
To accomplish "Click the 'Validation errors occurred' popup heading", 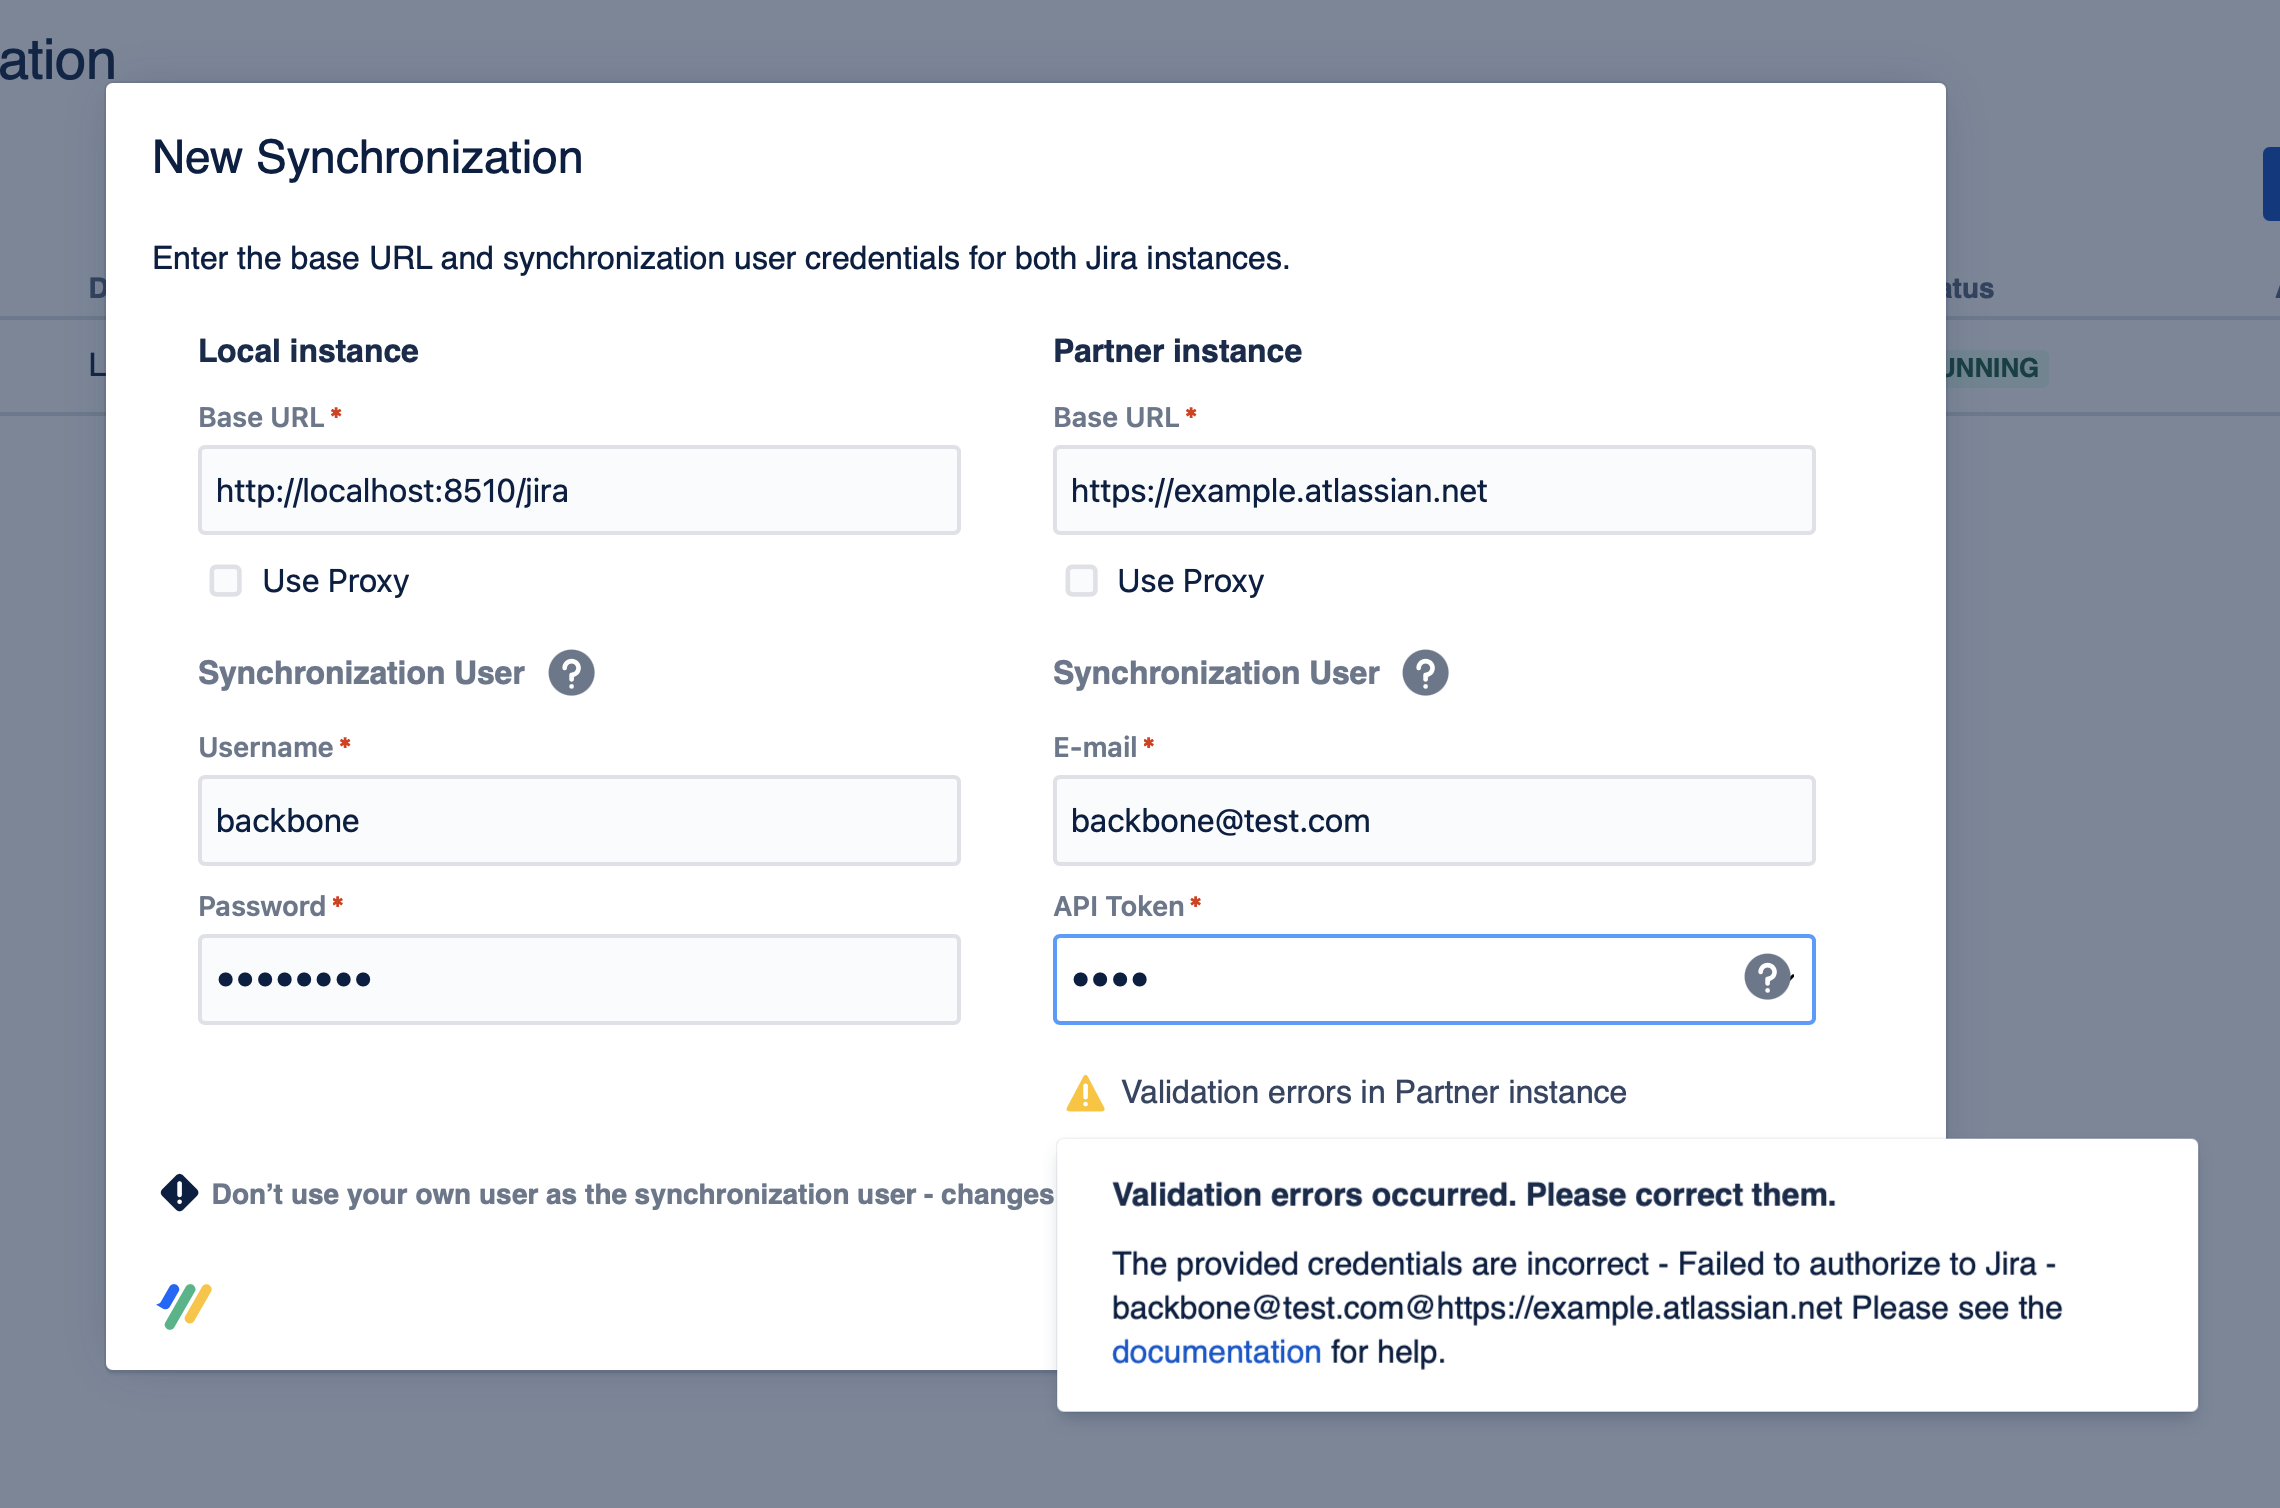I will 1473,1195.
